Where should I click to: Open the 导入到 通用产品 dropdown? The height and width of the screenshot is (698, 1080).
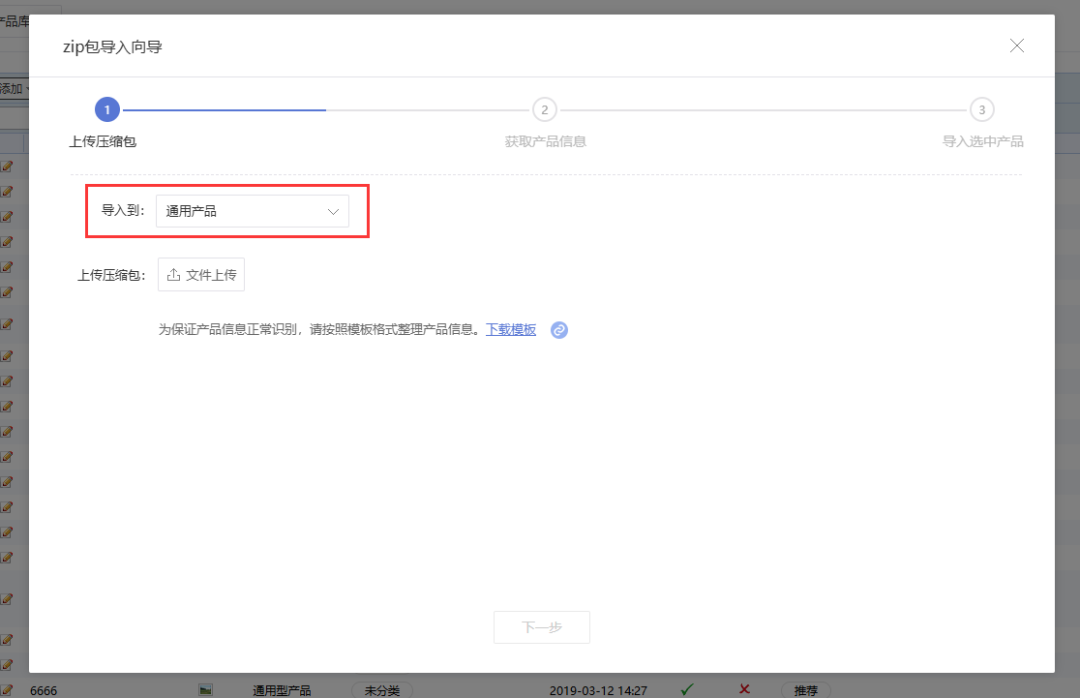pyautogui.click(x=252, y=211)
